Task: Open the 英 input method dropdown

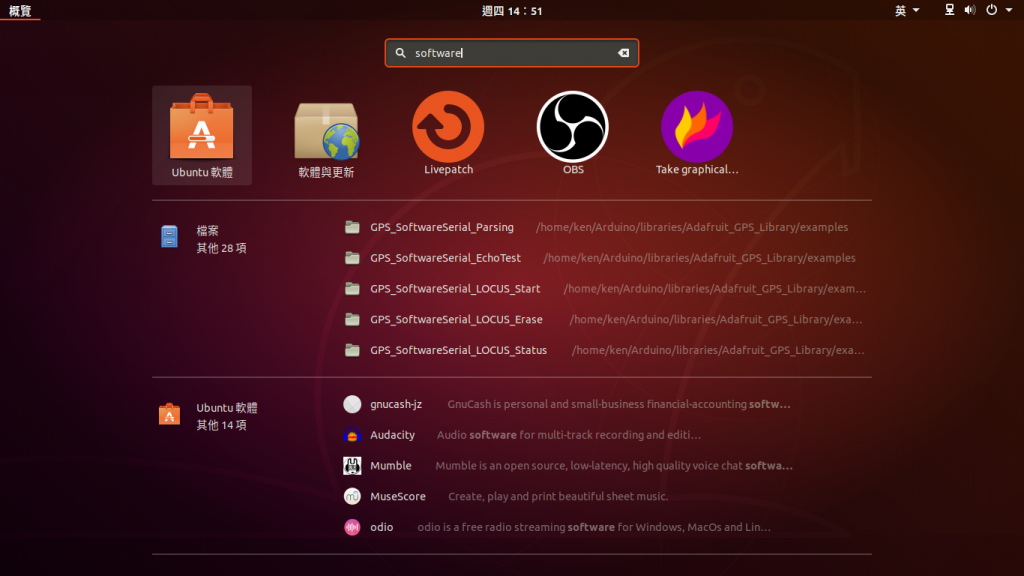Action: click(907, 10)
